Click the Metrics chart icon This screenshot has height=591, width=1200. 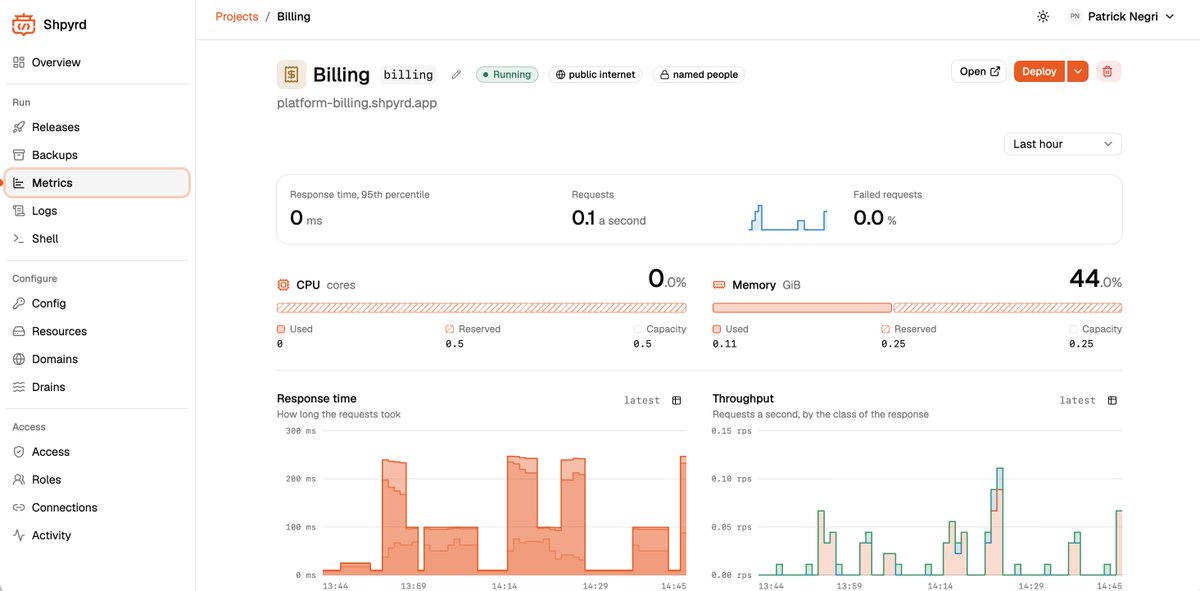click(19, 183)
